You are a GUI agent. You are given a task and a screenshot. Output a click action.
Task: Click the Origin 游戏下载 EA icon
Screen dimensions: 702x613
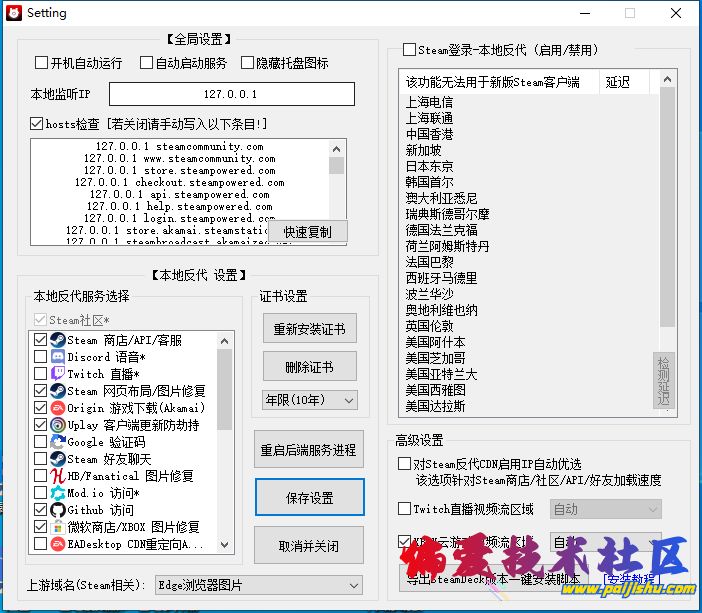58,408
